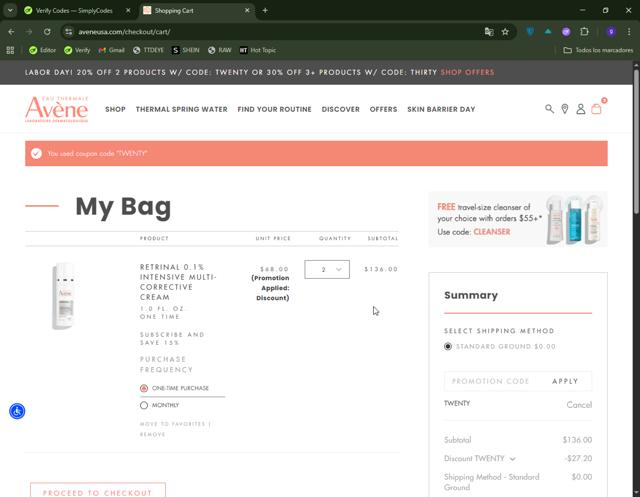The image size is (640, 497).
Task: Open Thermal Spring Water menu
Action: 182,109
